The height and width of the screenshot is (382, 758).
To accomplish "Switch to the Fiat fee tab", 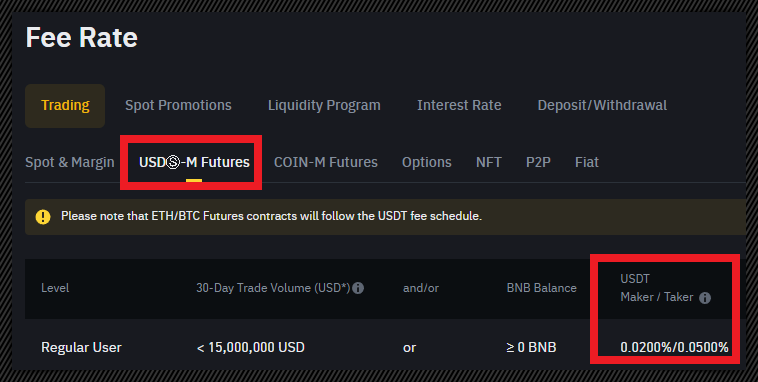I will click(x=587, y=162).
